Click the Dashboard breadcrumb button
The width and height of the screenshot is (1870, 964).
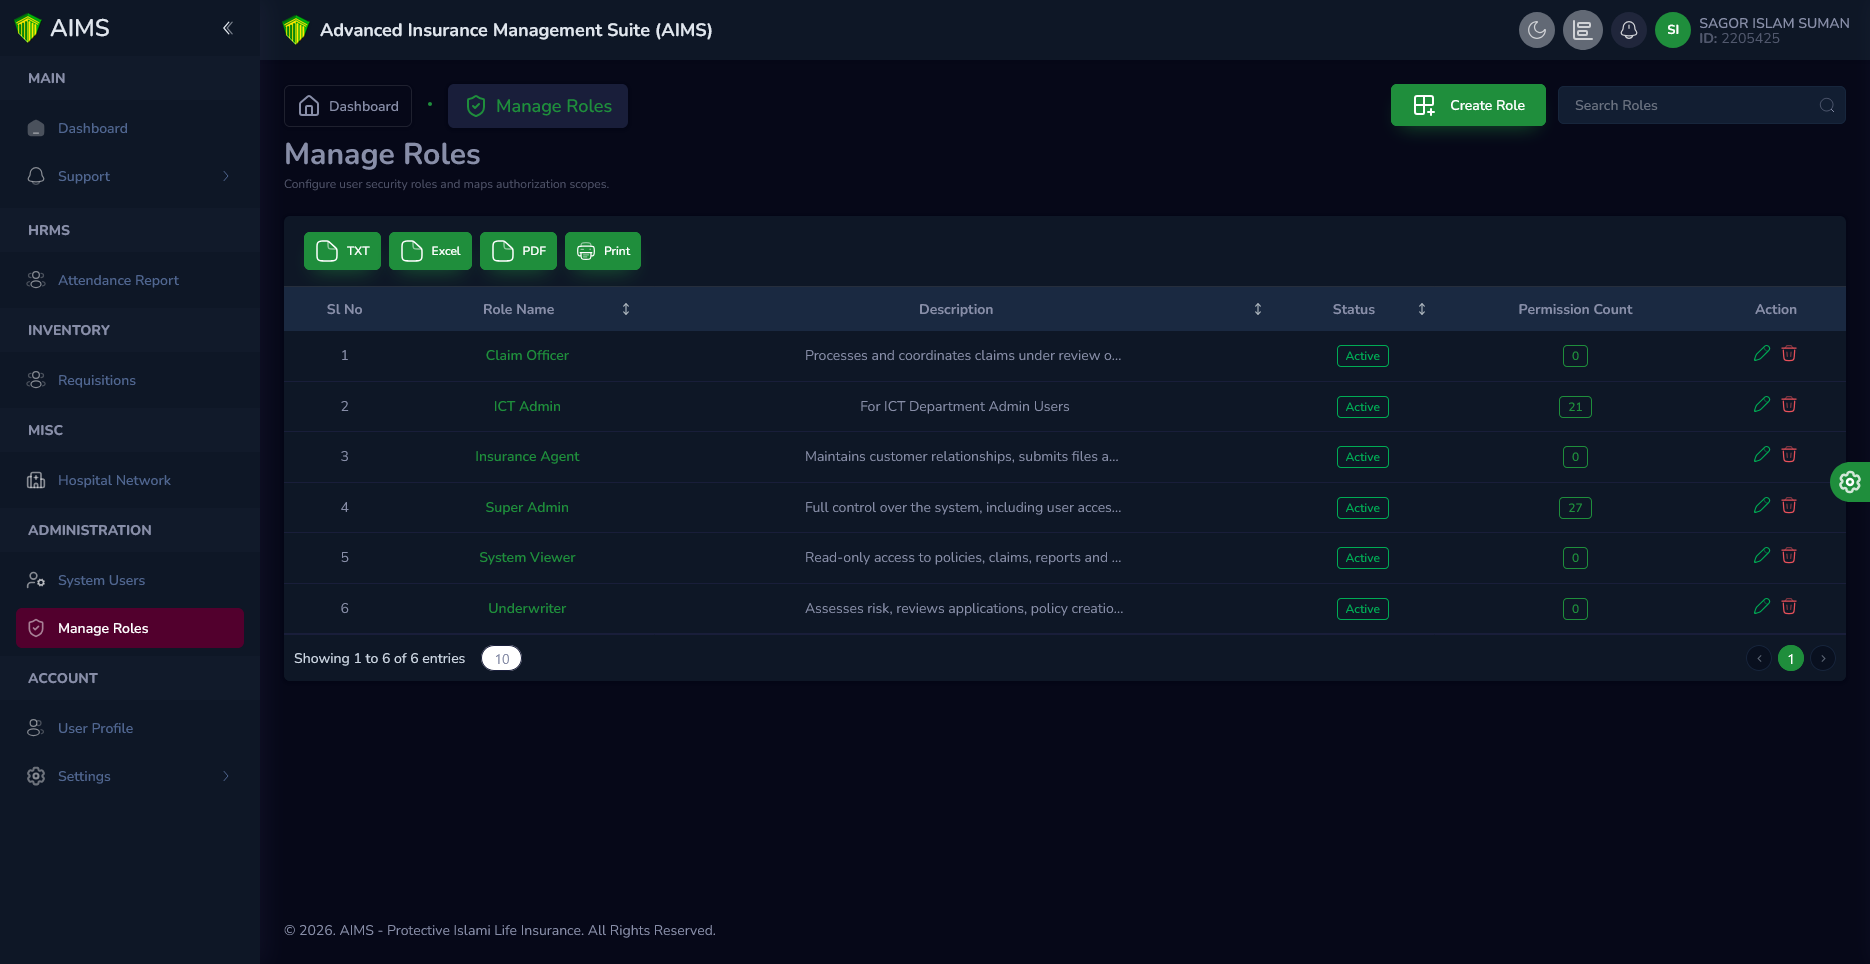348,106
